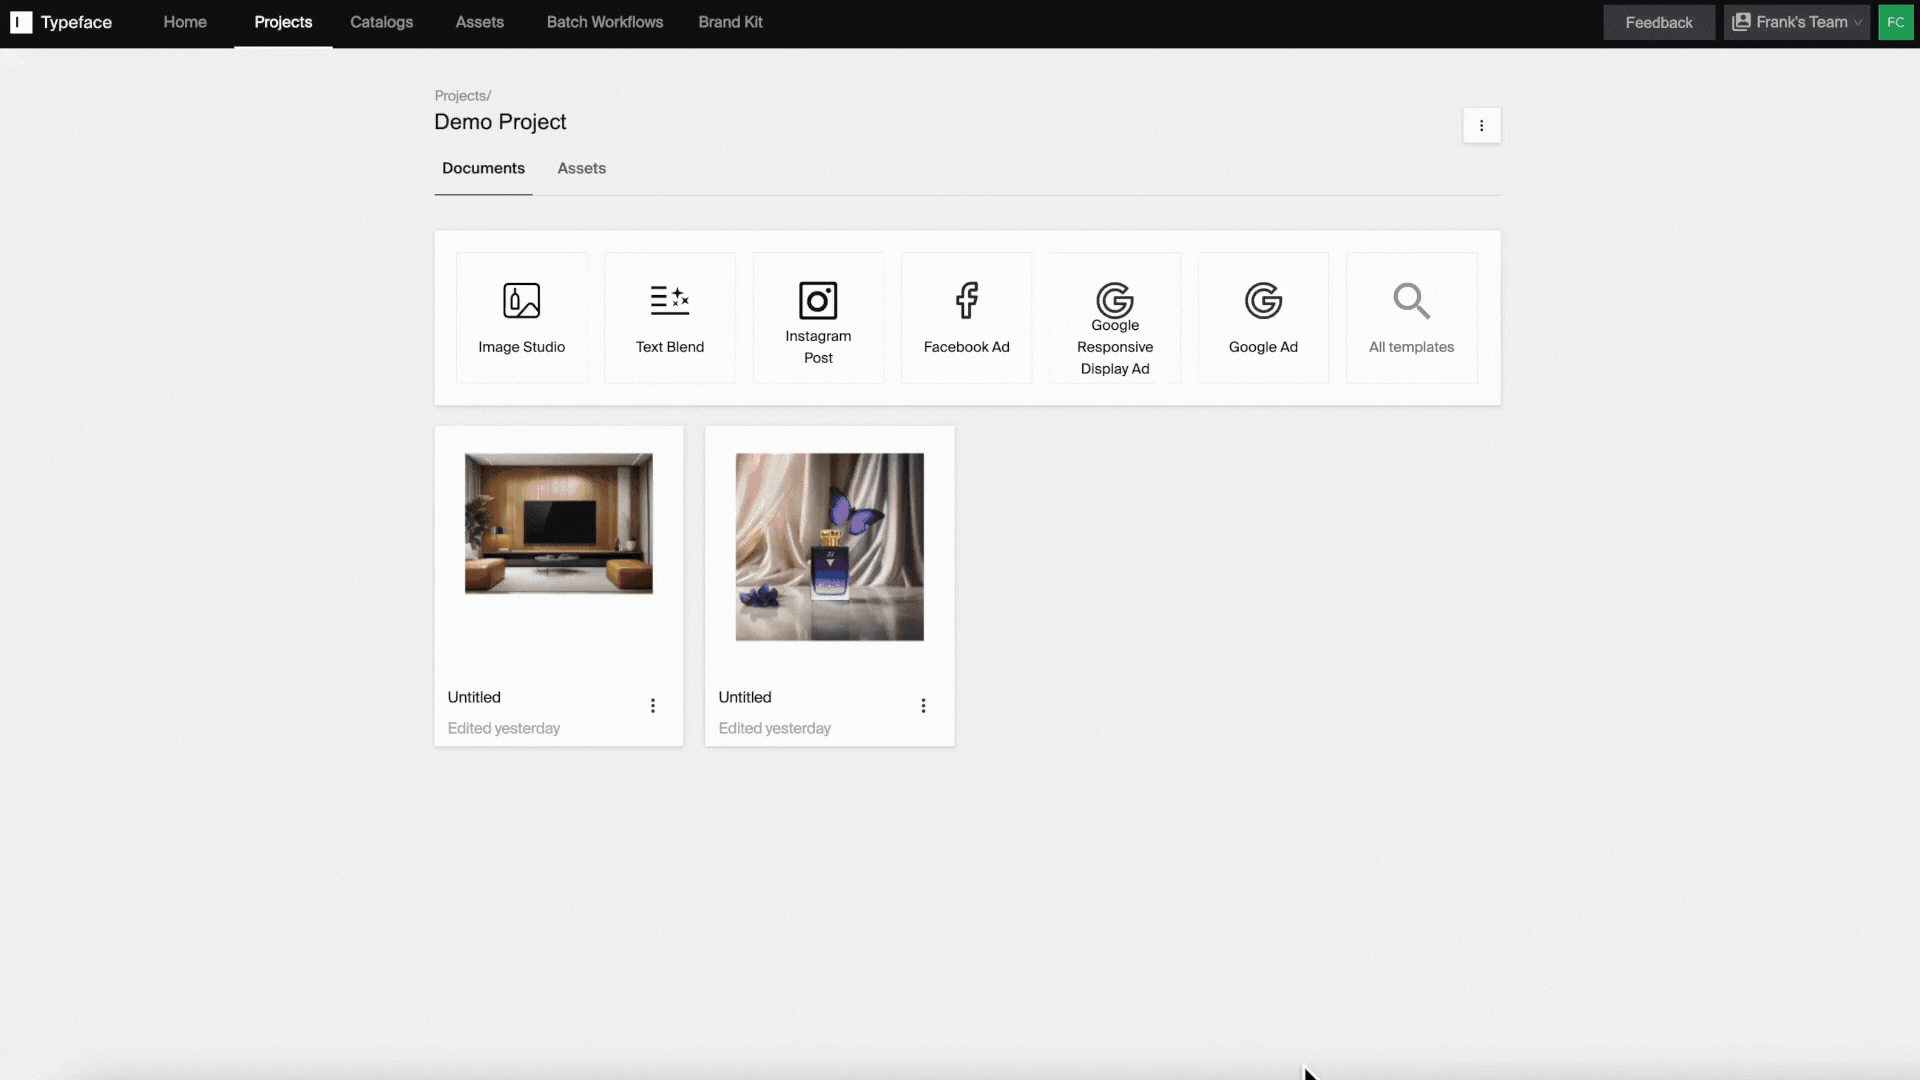Open Brand Kit page

point(730,22)
